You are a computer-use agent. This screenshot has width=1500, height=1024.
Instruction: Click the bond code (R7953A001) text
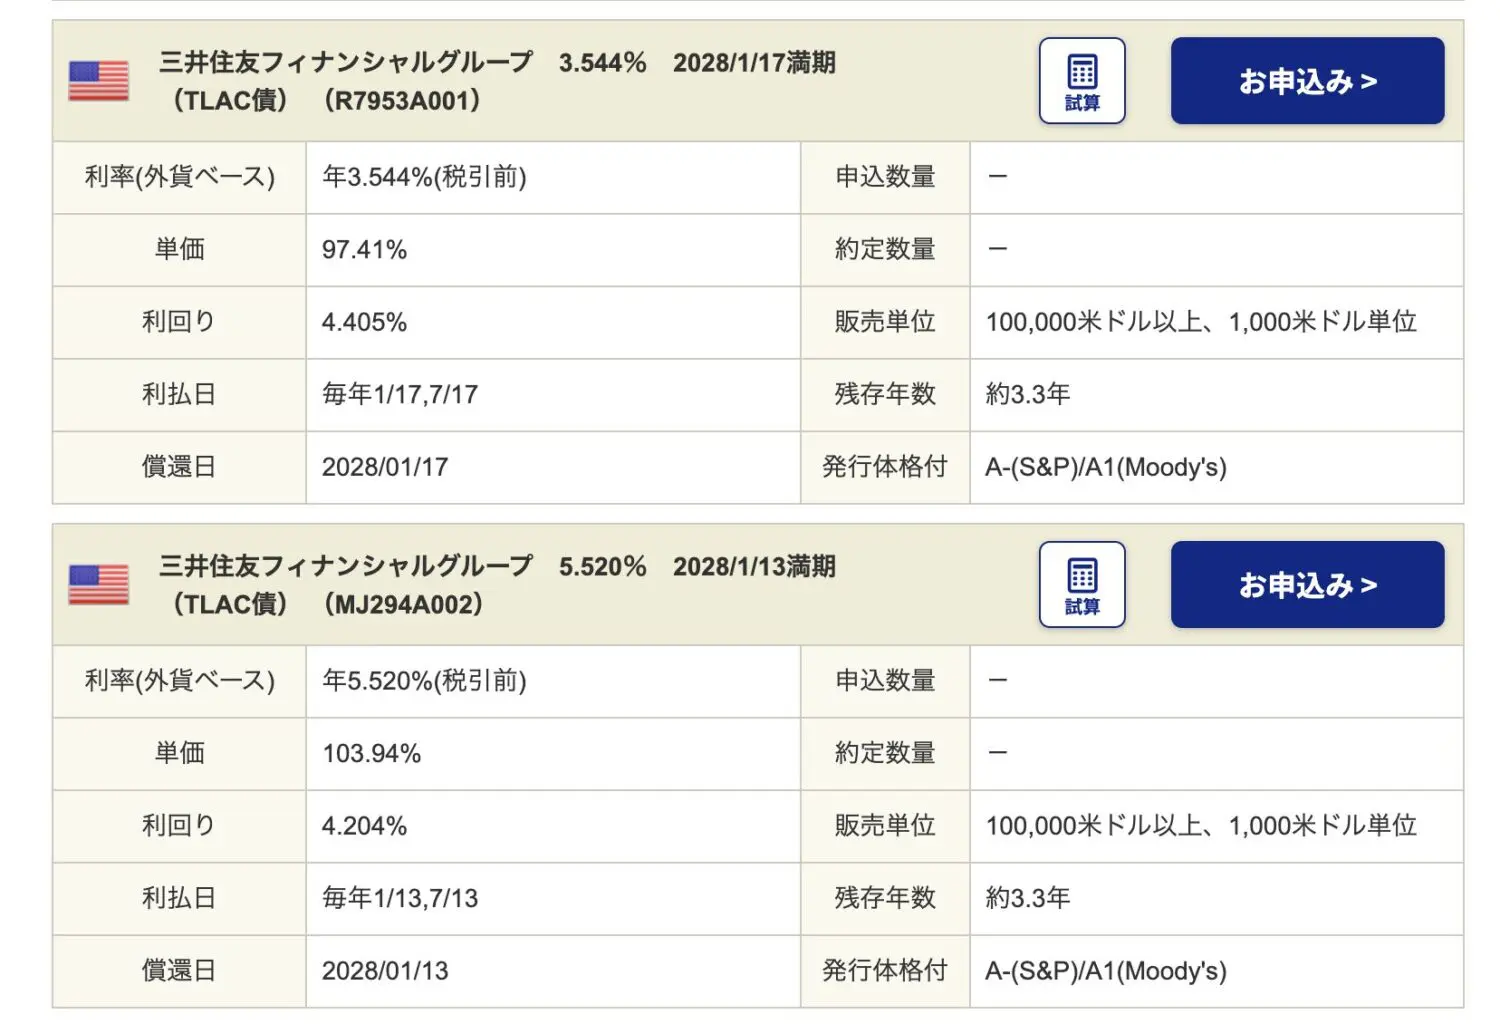point(402,101)
